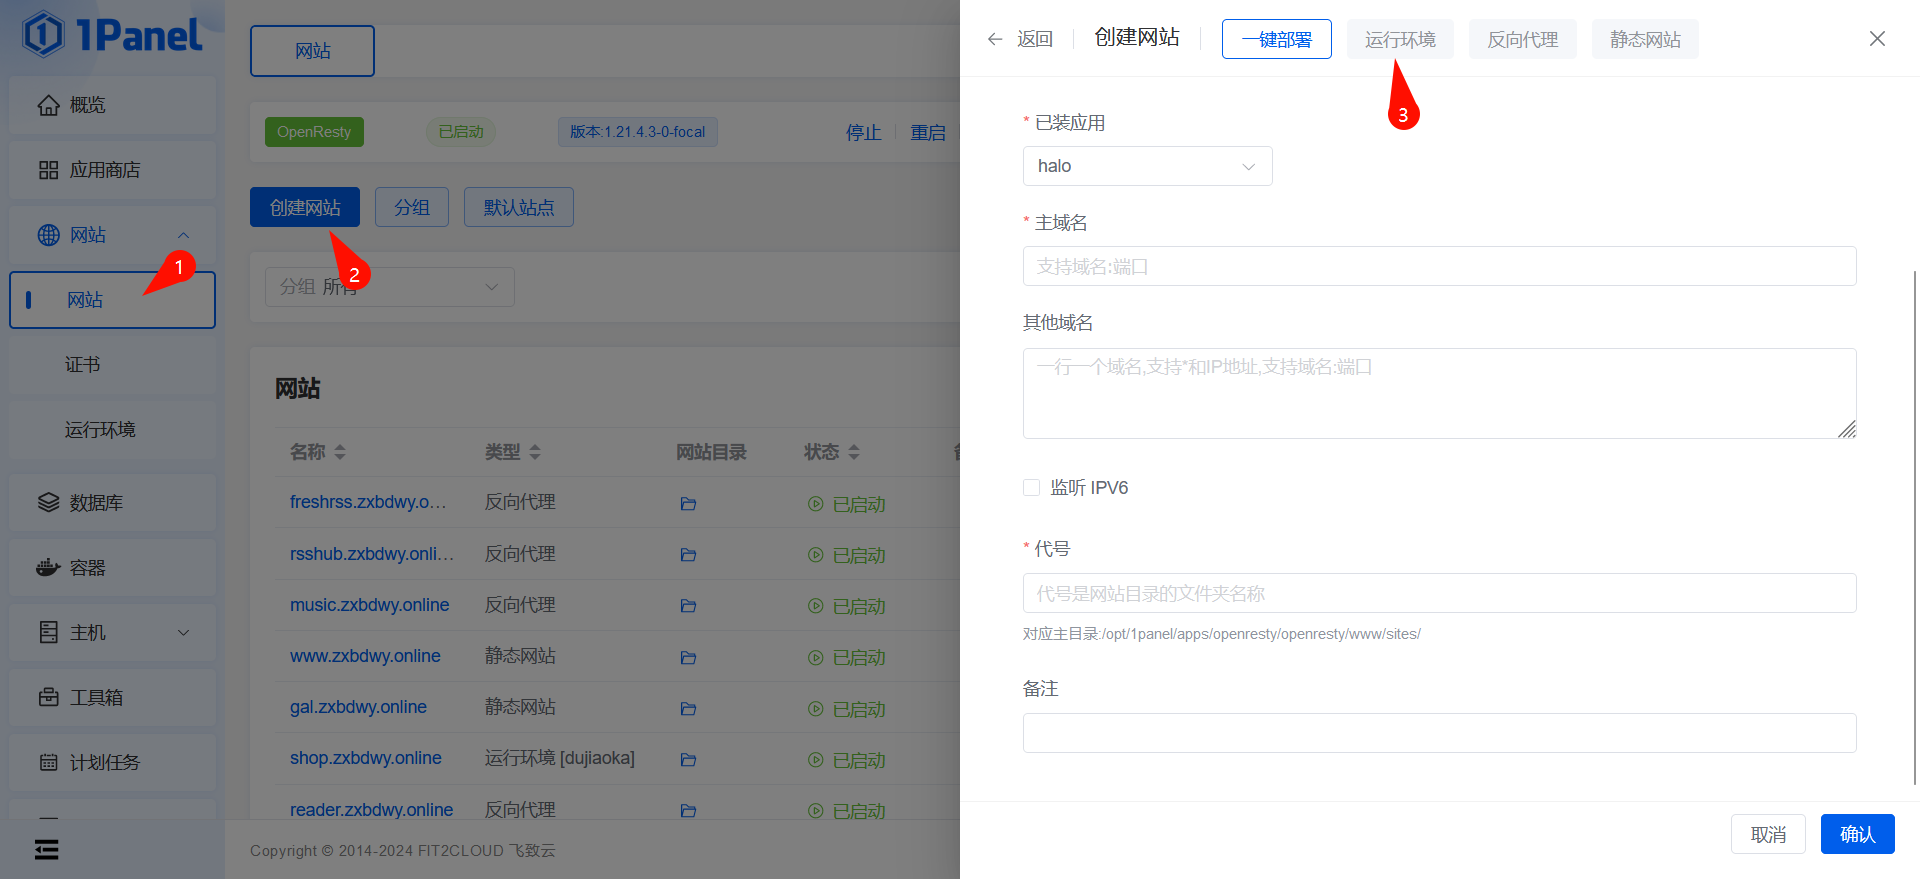Screen dimensions: 1920x879
Task: Expand the 主机 host menu chevron
Action: (183, 632)
